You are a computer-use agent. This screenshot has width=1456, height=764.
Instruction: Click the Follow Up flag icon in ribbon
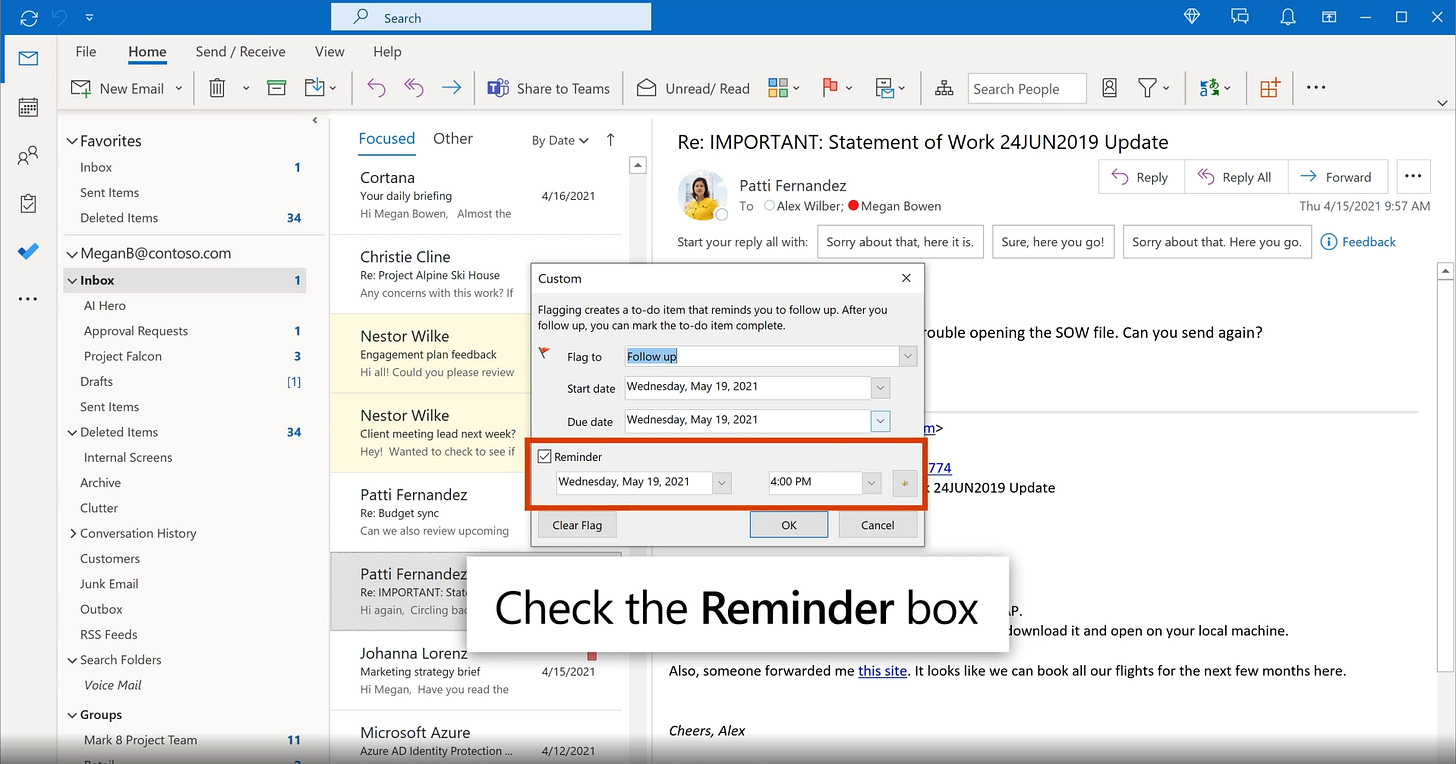coord(830,88)
